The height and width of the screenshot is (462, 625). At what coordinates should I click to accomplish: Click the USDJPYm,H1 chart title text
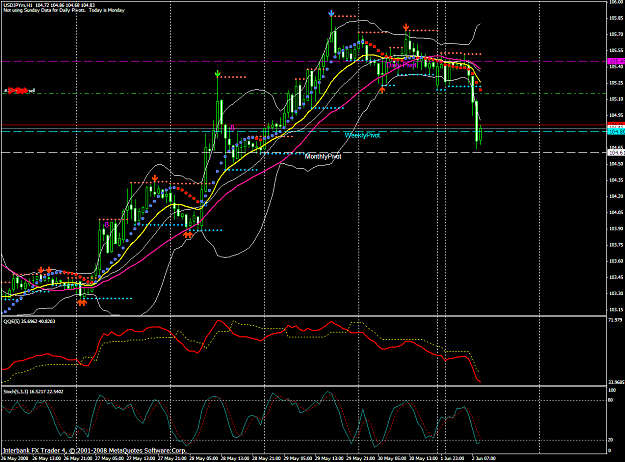point(18,5)
